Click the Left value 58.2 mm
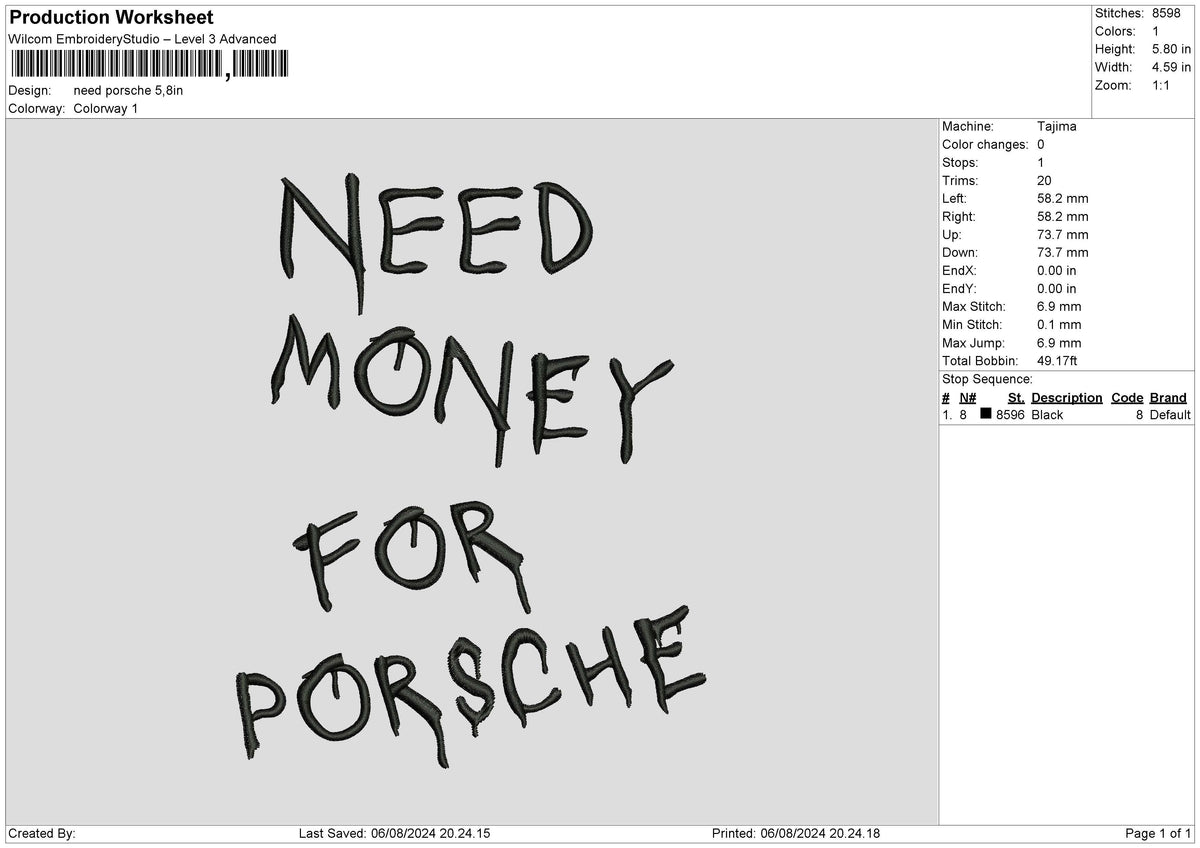1200x848 pixels. [1063, 199]
